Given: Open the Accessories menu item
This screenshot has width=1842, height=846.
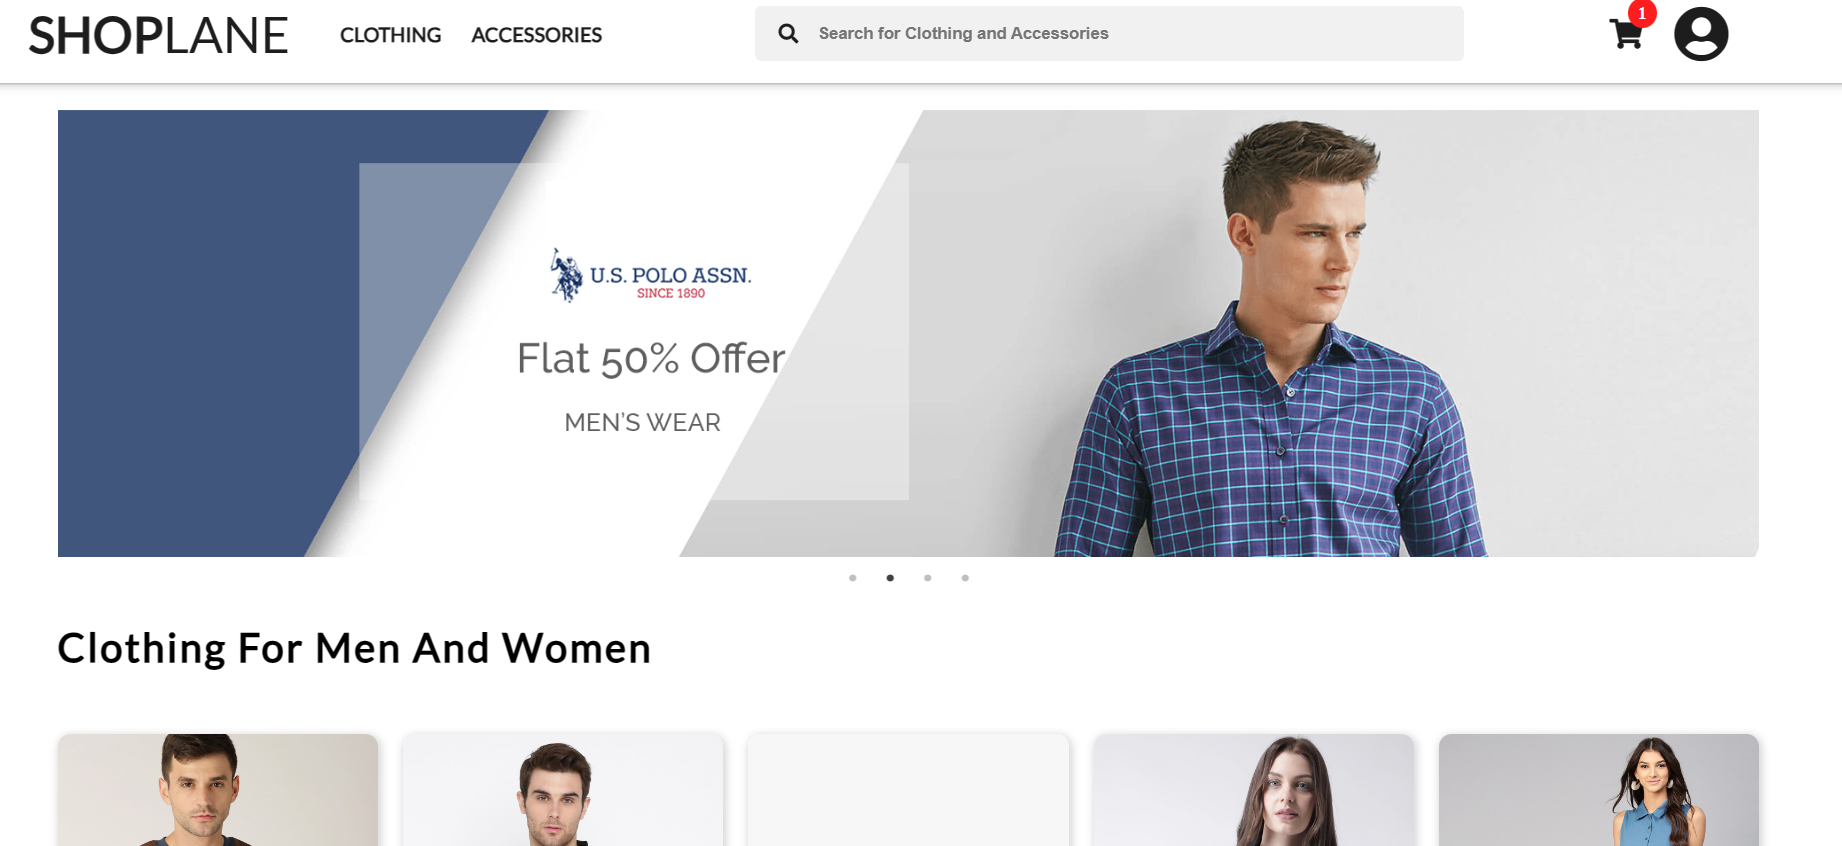Looking at the screenshot, I should (536, 35).
